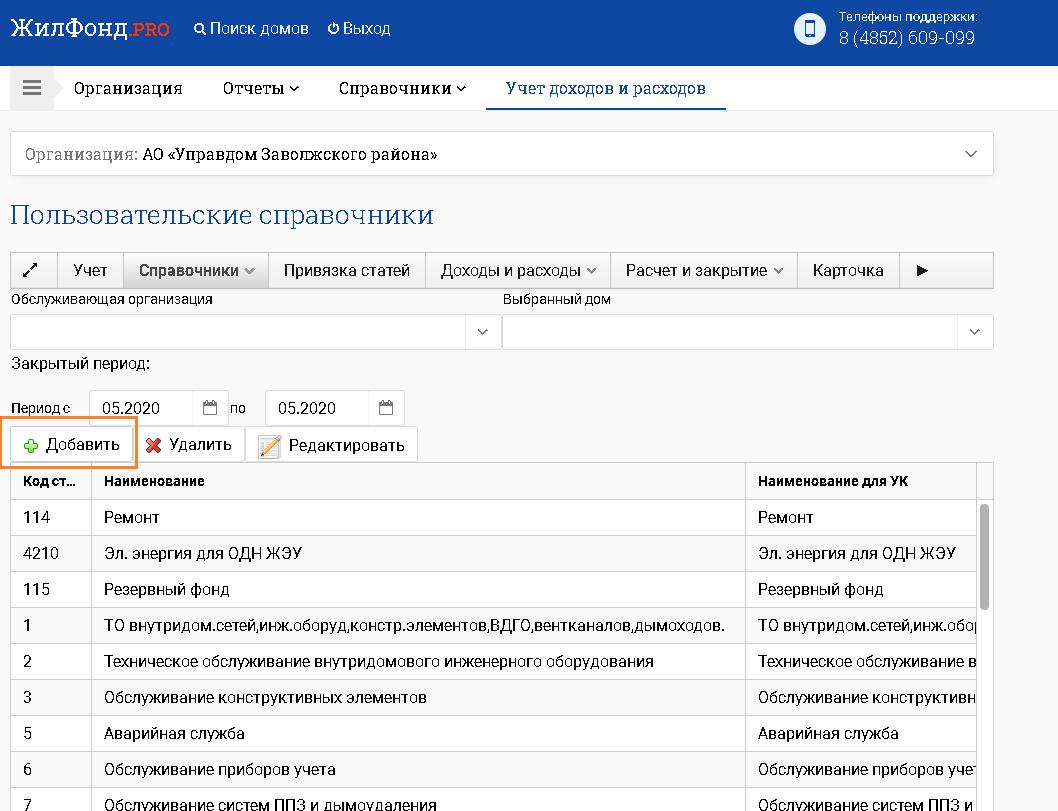The height and width of the screenshot is (811, 1058).
Task: Click Добавить to add a new entry
Action: tap(72, 445)
